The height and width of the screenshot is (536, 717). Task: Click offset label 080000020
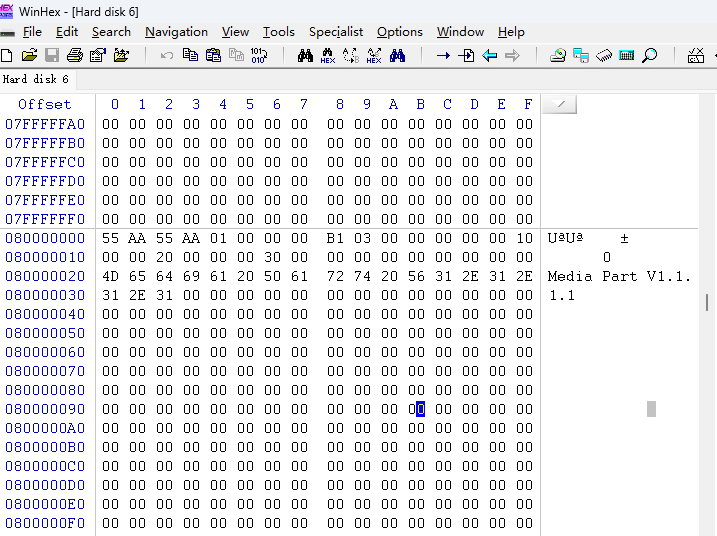45,276
